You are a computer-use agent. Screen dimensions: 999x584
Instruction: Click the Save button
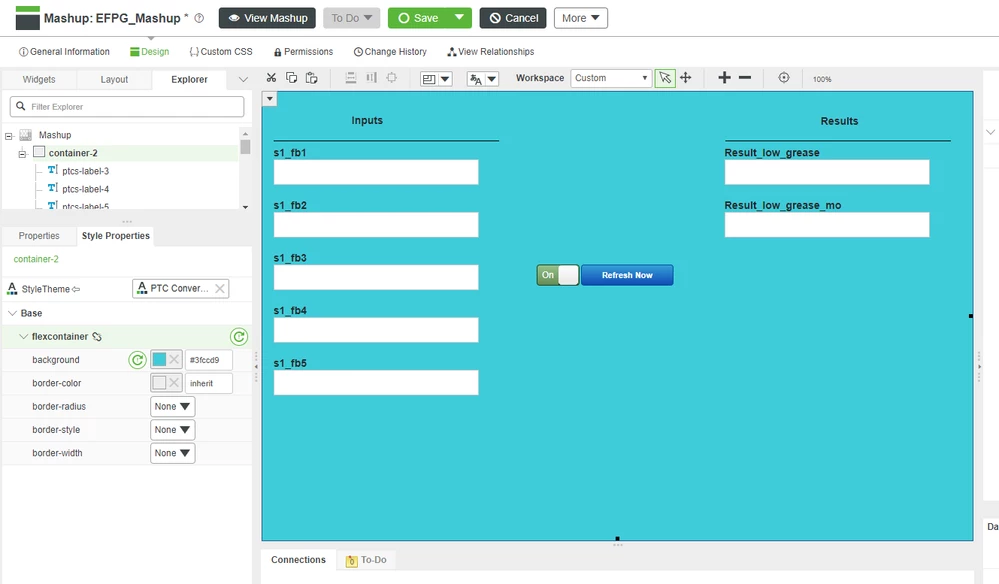(418, 18)
